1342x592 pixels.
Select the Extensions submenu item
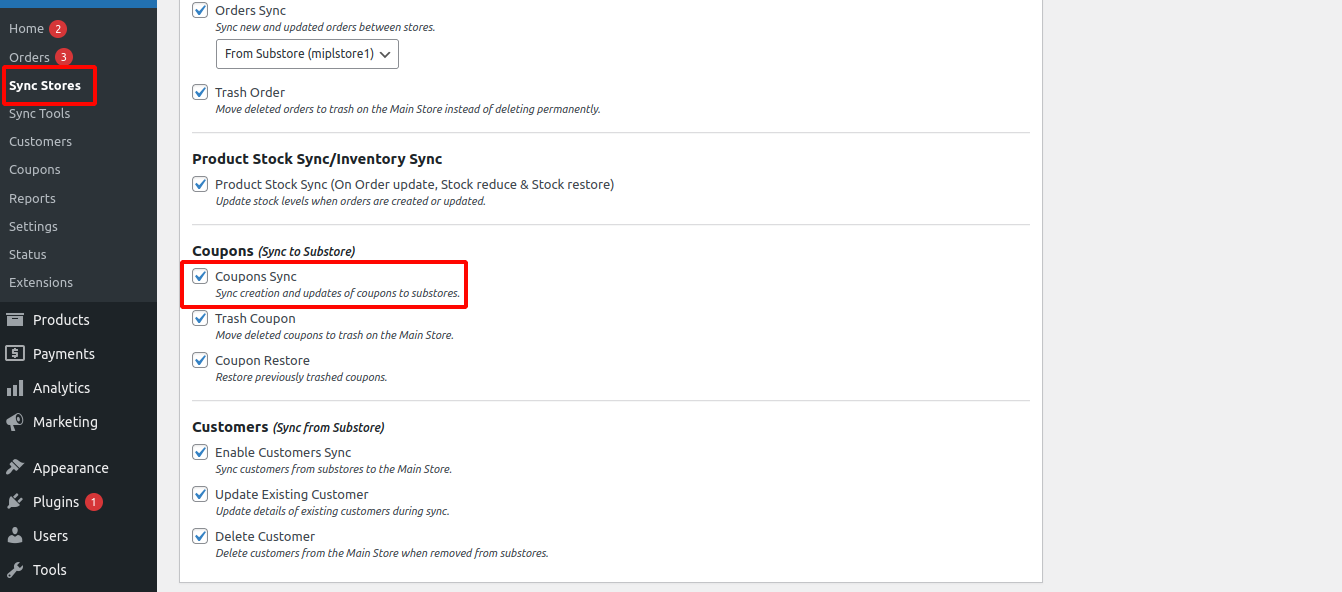pyautogui.click(x=41, y=283)
